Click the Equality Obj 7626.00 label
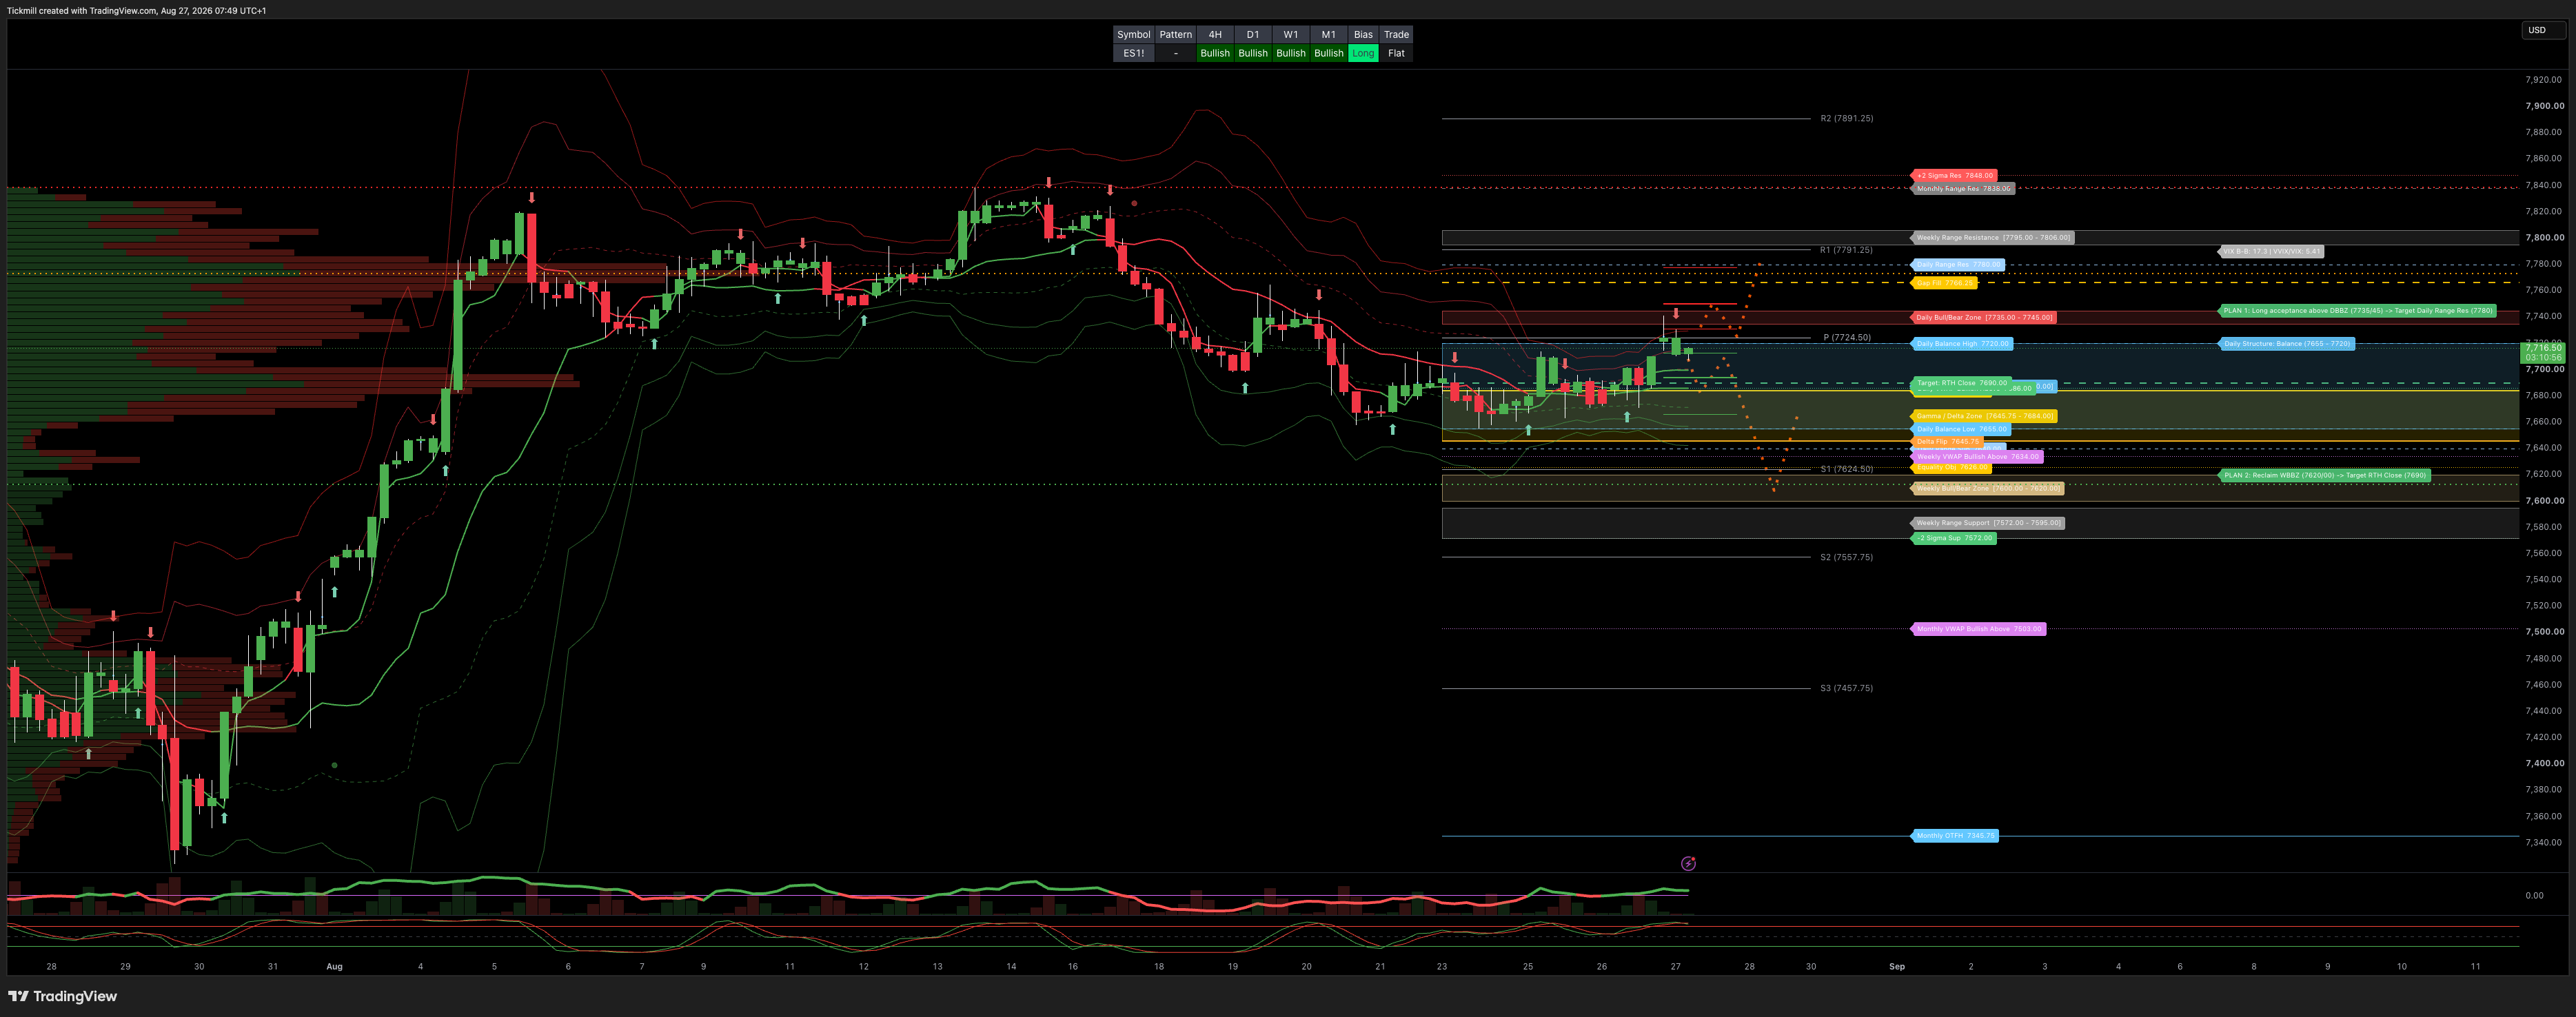The height and width of the screenshot is (1017, 2576). coord(1951,467)
